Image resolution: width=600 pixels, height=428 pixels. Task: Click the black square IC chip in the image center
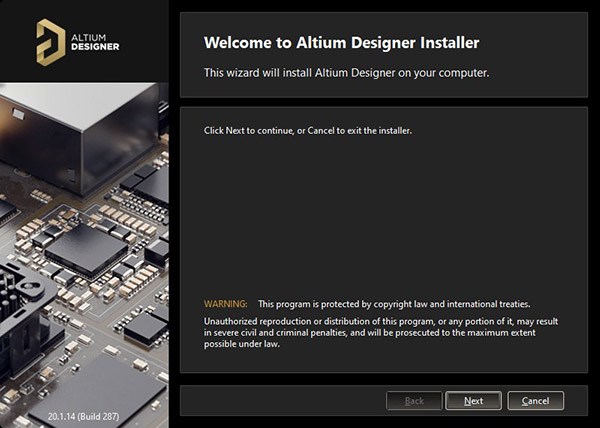click(85, 243)
